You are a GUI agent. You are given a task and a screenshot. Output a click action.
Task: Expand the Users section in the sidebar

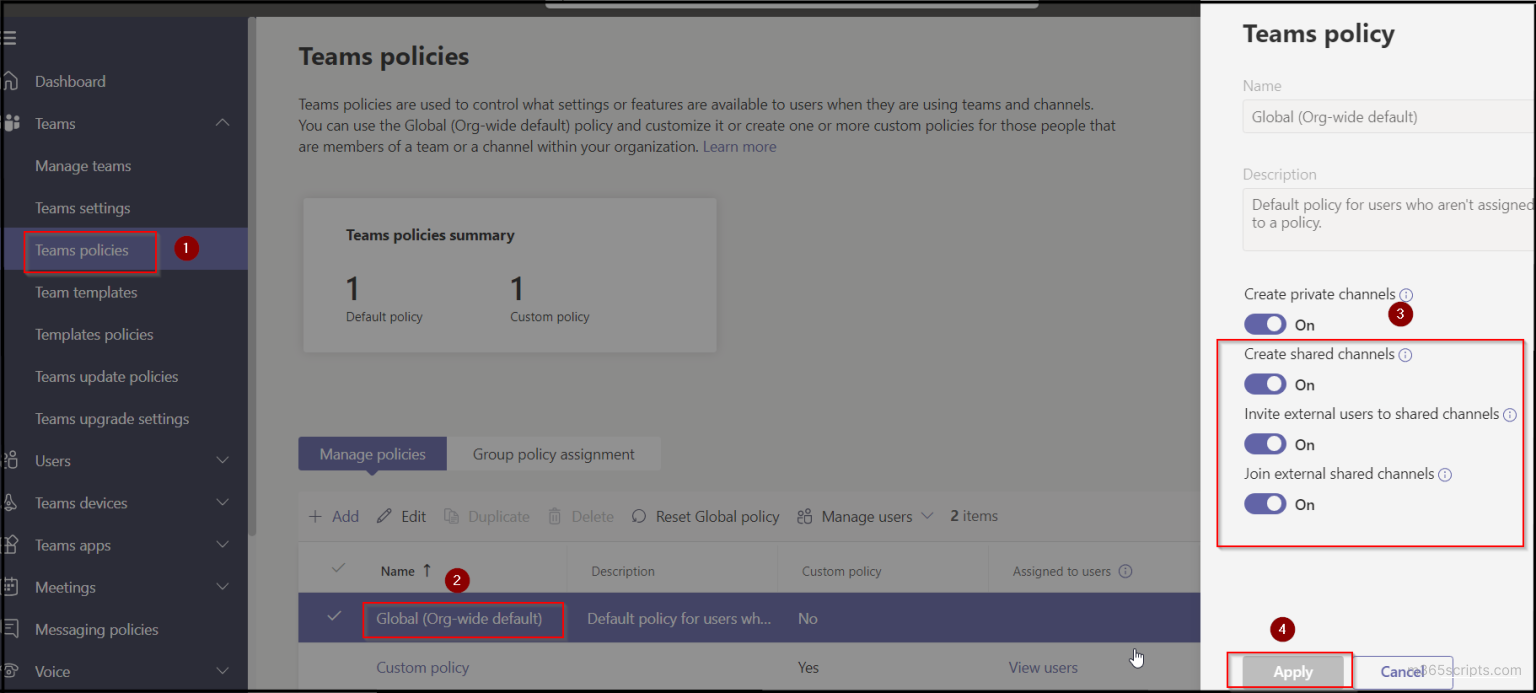point(224,461)
